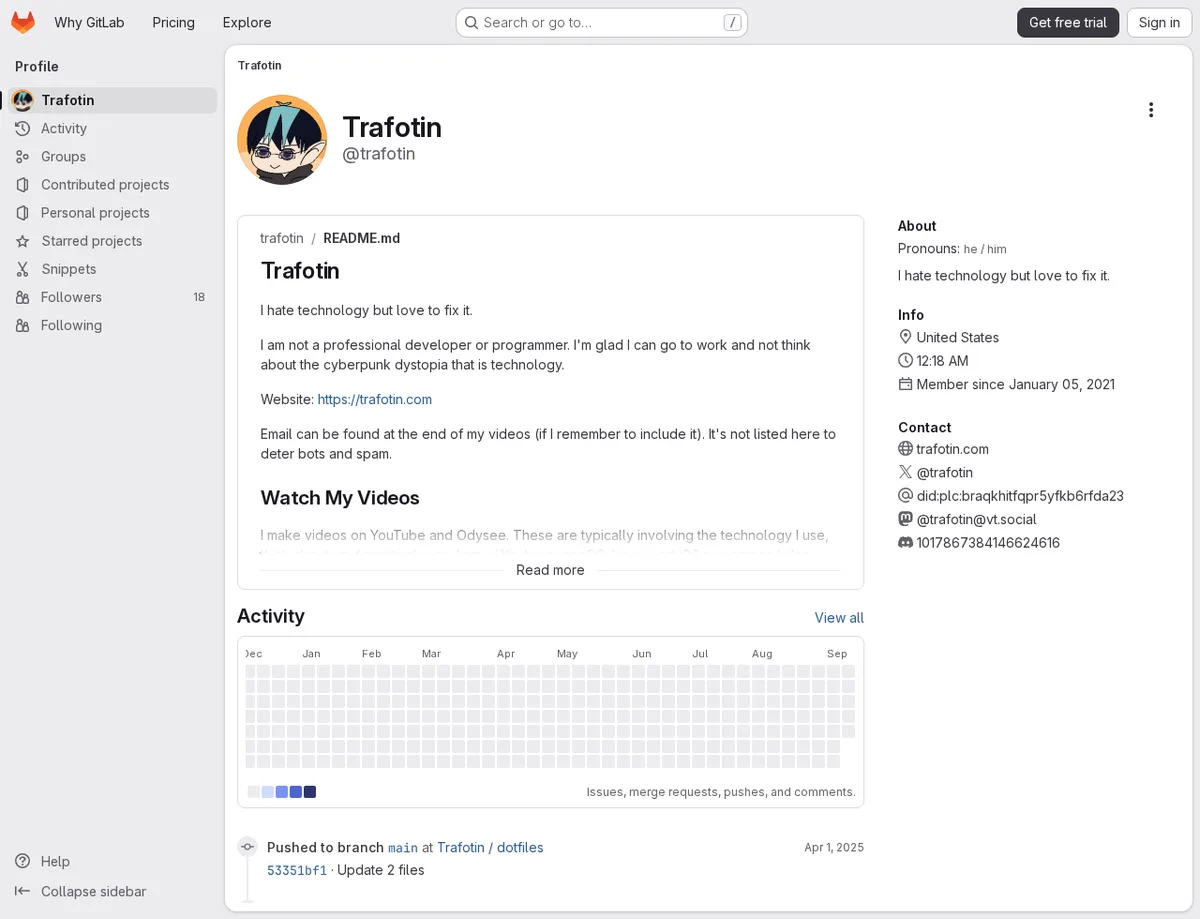The image size is (1200, 919).
Task: Click the Get free trial button
Action: coord(1068,22)
